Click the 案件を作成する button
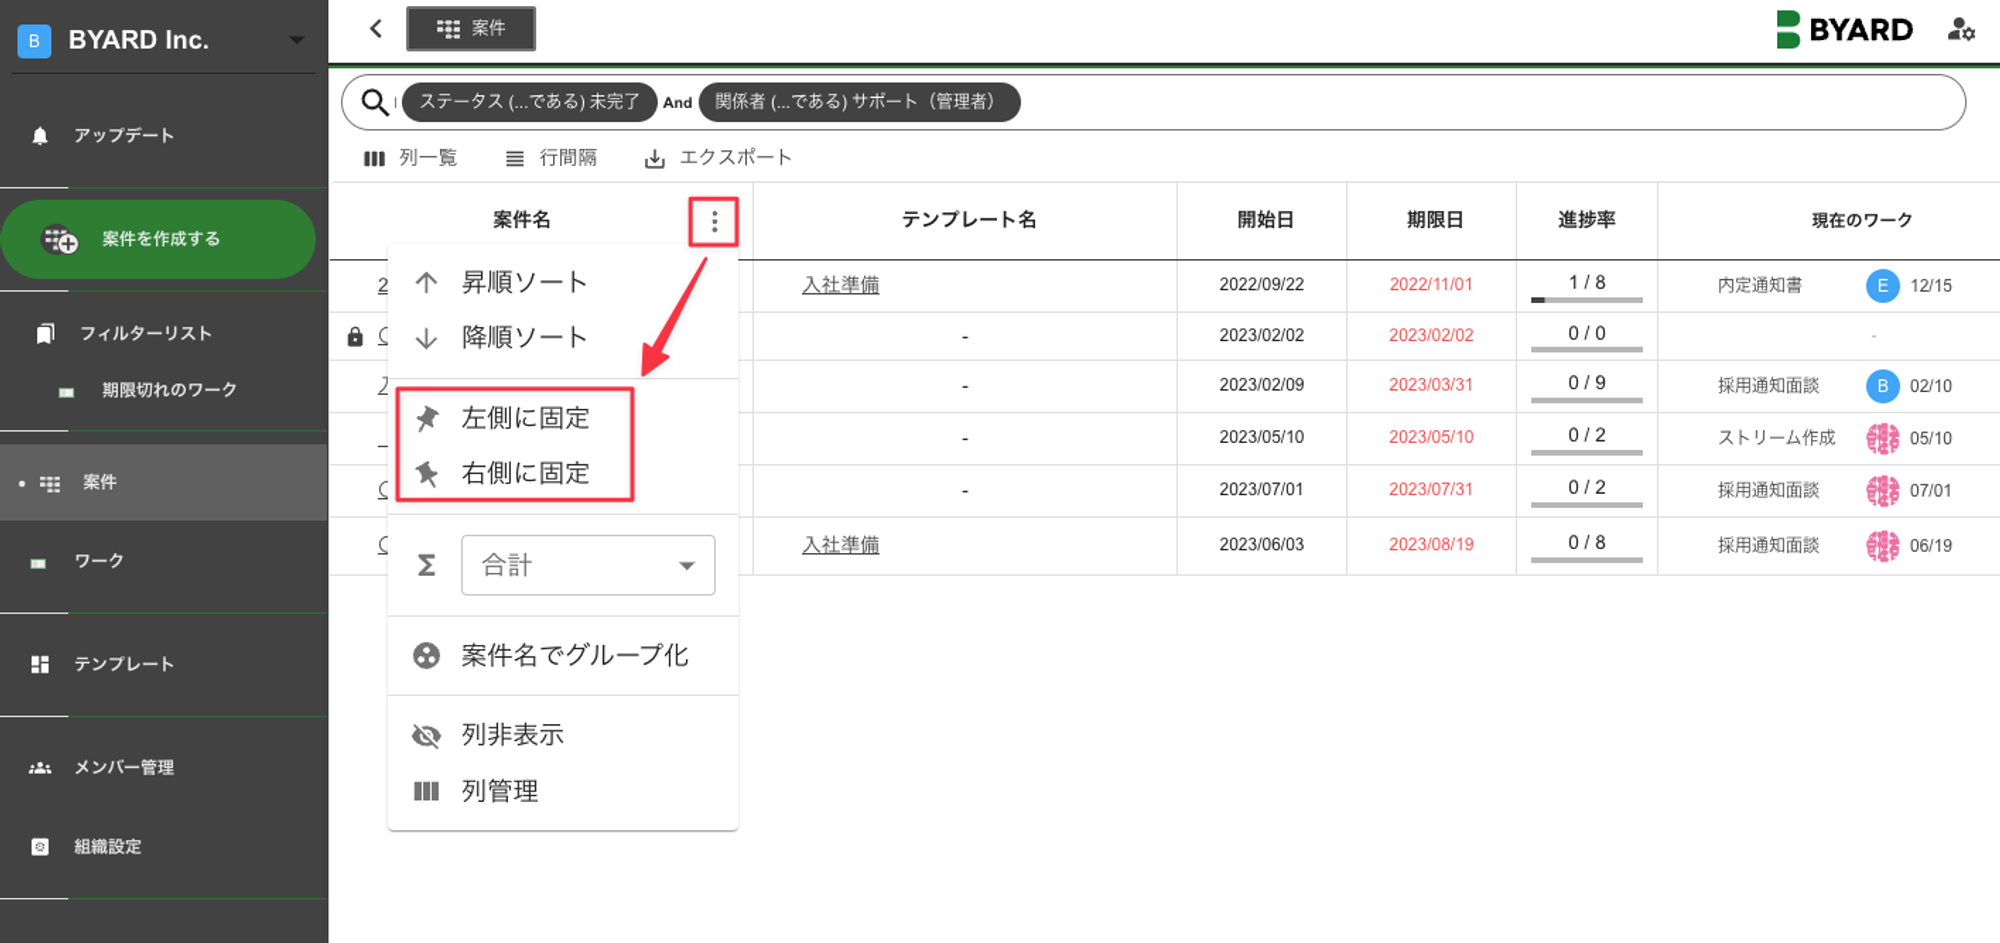Screen dimensions: 2000x943 pyautogui.click(x=158, y=239)
